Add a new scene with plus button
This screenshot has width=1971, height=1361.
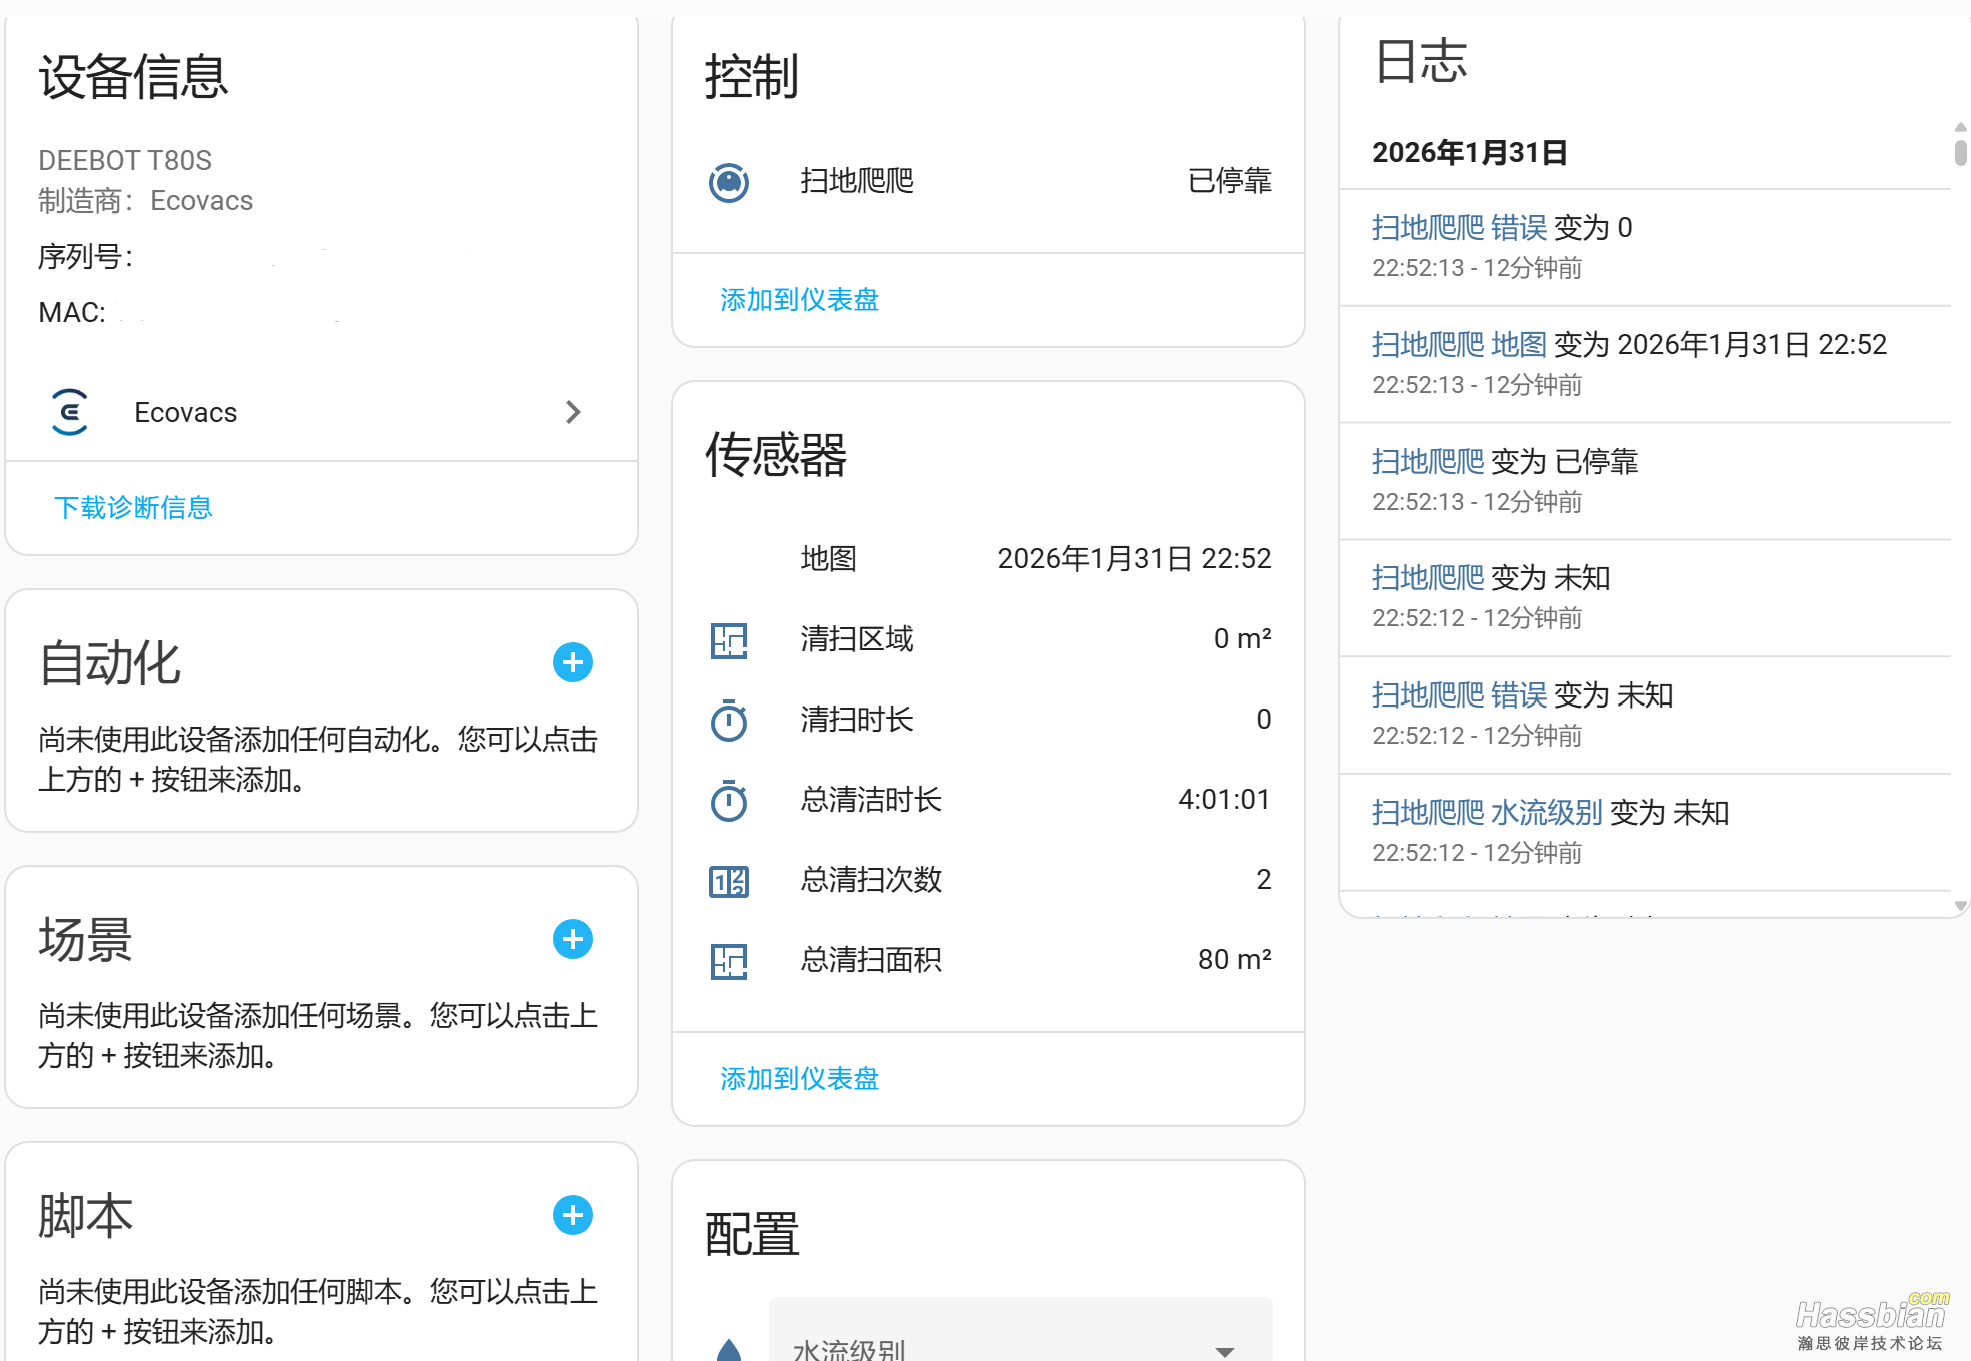(x=573, y=939)
